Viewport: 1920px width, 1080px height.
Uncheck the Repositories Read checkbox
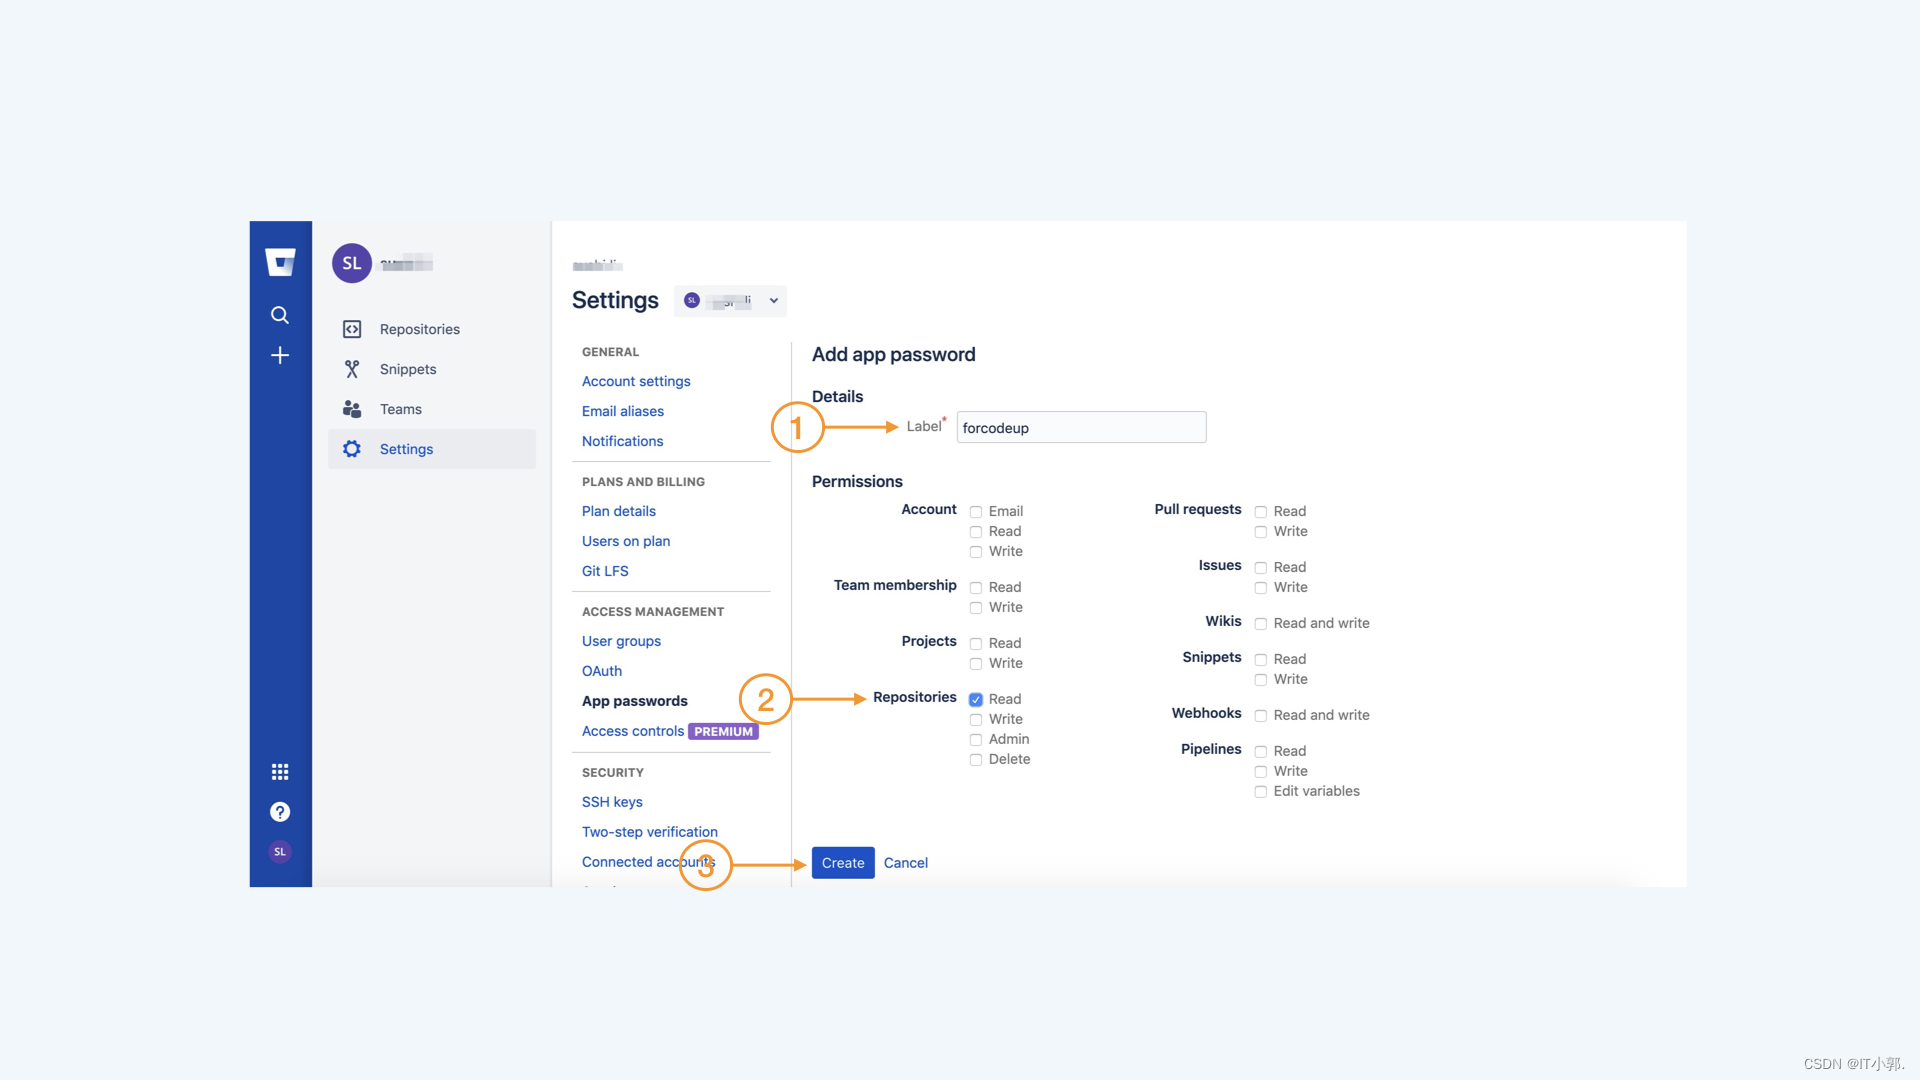[x=976, y=700]
